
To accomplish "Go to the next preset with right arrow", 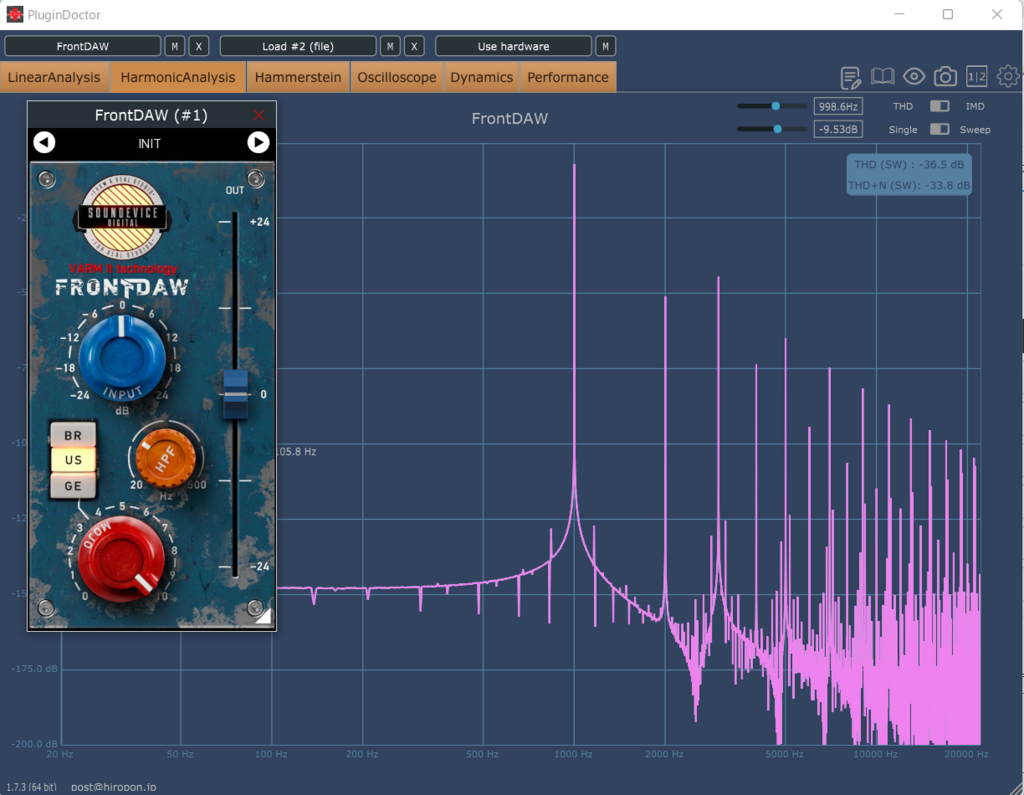I will tap(258, 142).
